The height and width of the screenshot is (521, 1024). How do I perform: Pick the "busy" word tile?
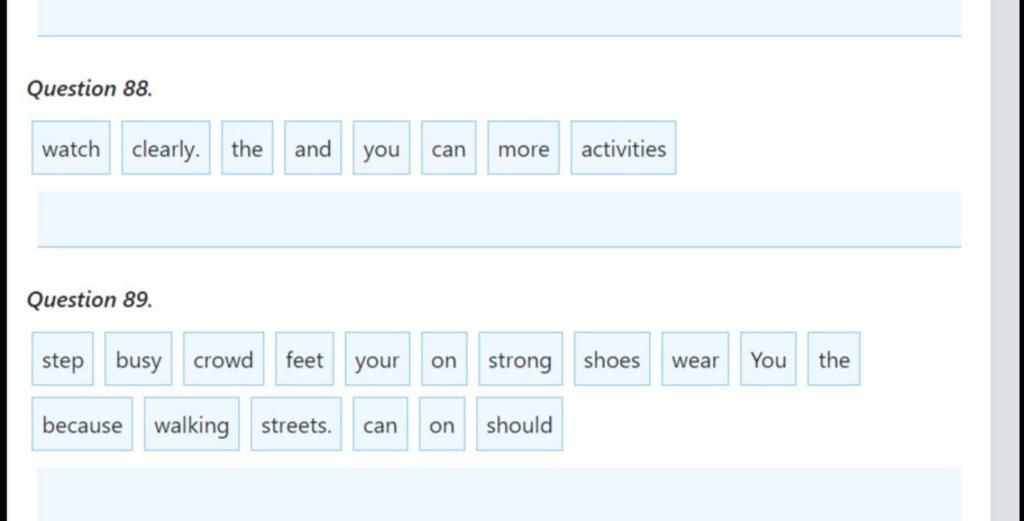(138, 360)
